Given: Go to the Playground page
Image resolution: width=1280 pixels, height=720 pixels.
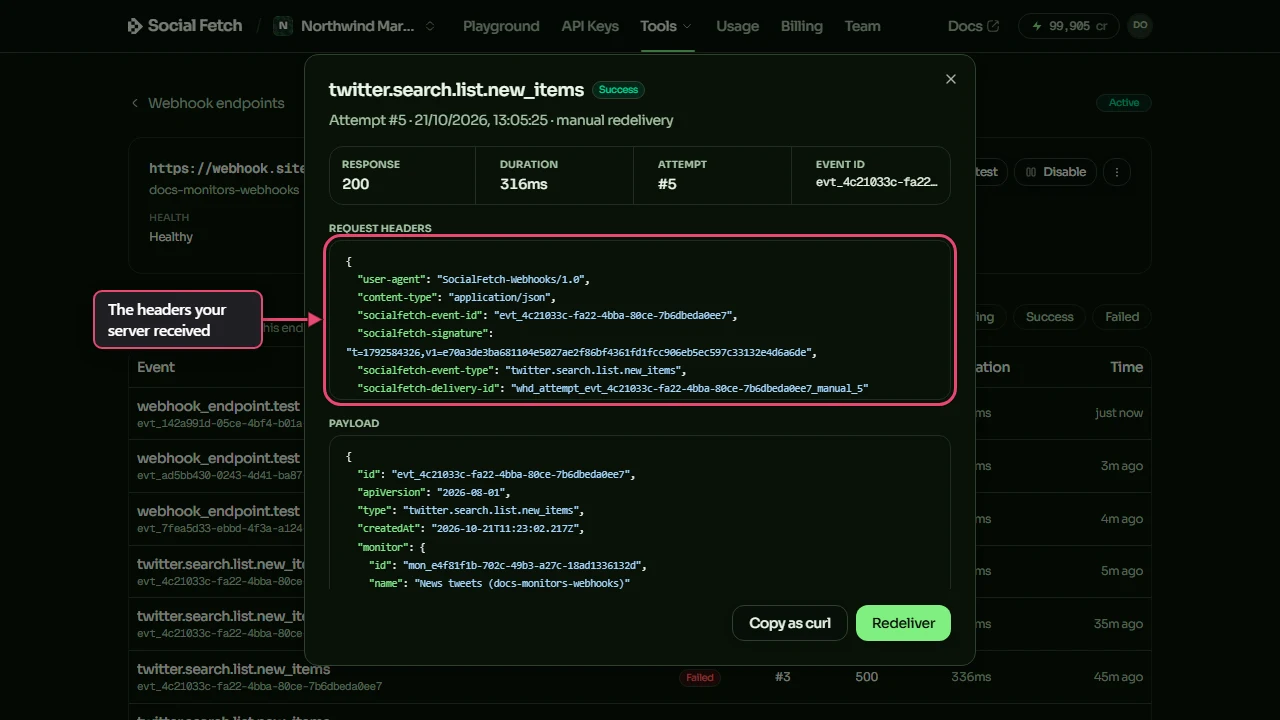Looking at the screenshot, I should pyautogui.click(x=501, y=26).
